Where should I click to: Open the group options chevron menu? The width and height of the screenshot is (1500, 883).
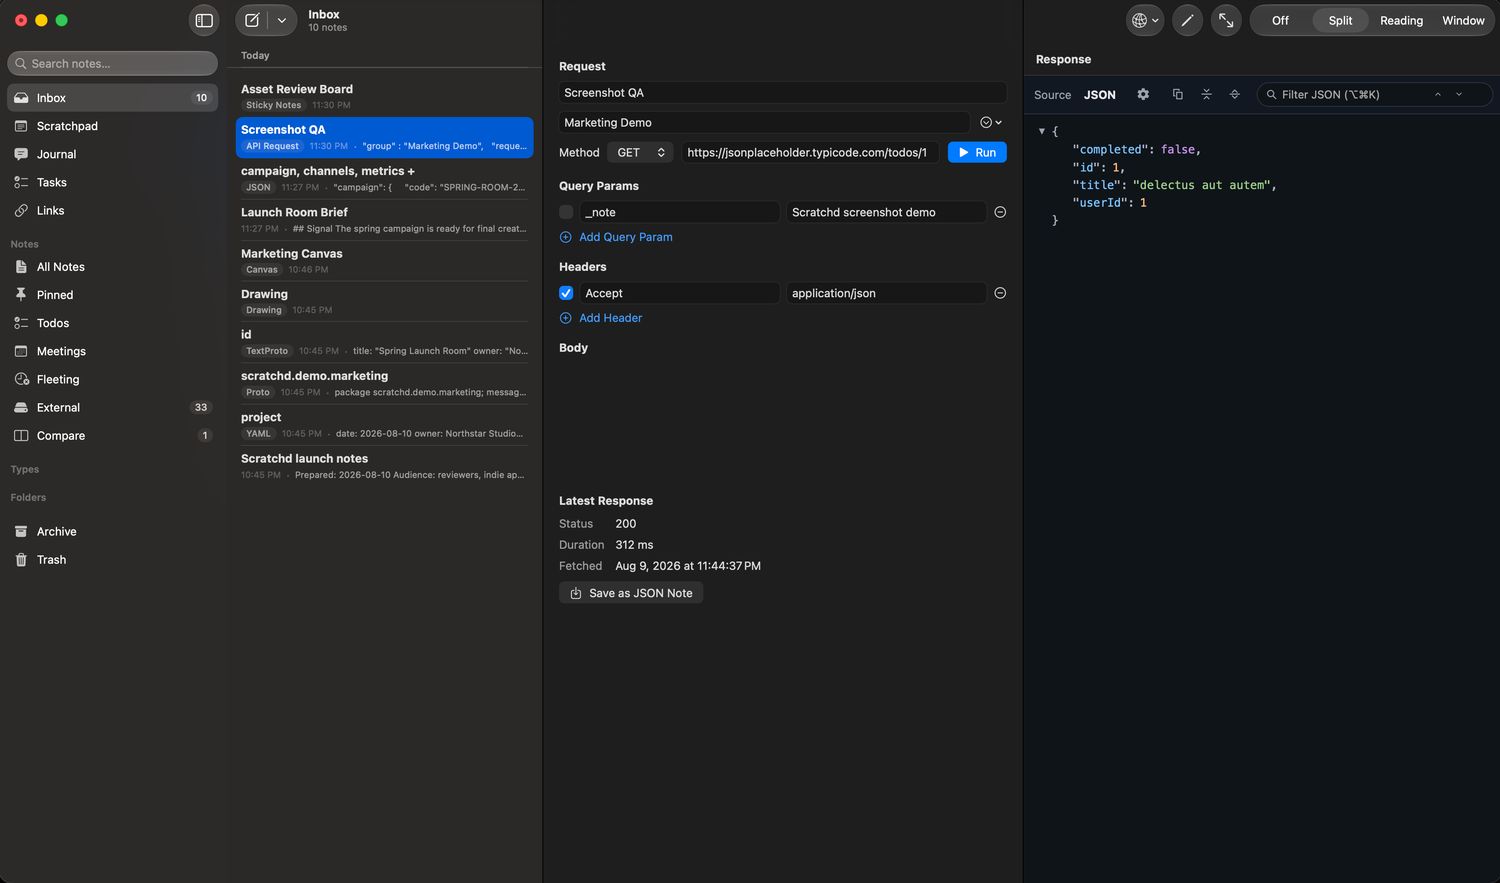(991, 122)
